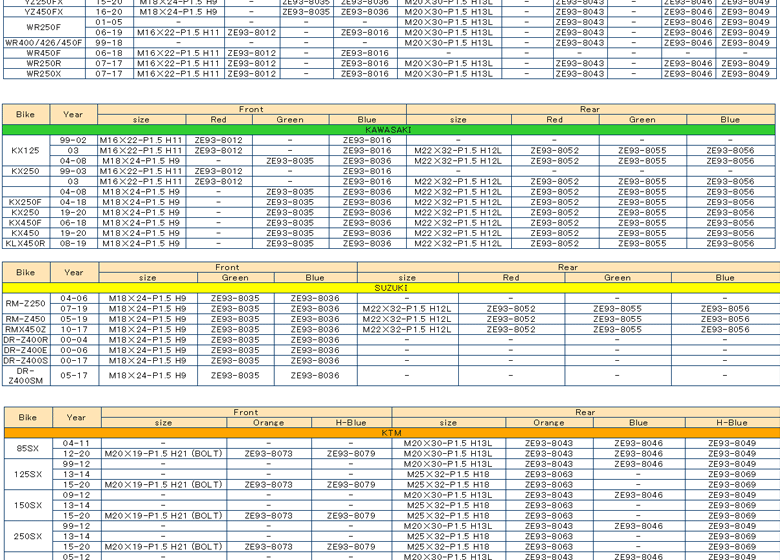The width and height of the screenshot is (780, 560).
Task: Select the KX450F bike cell
Action: click(26, 223)
